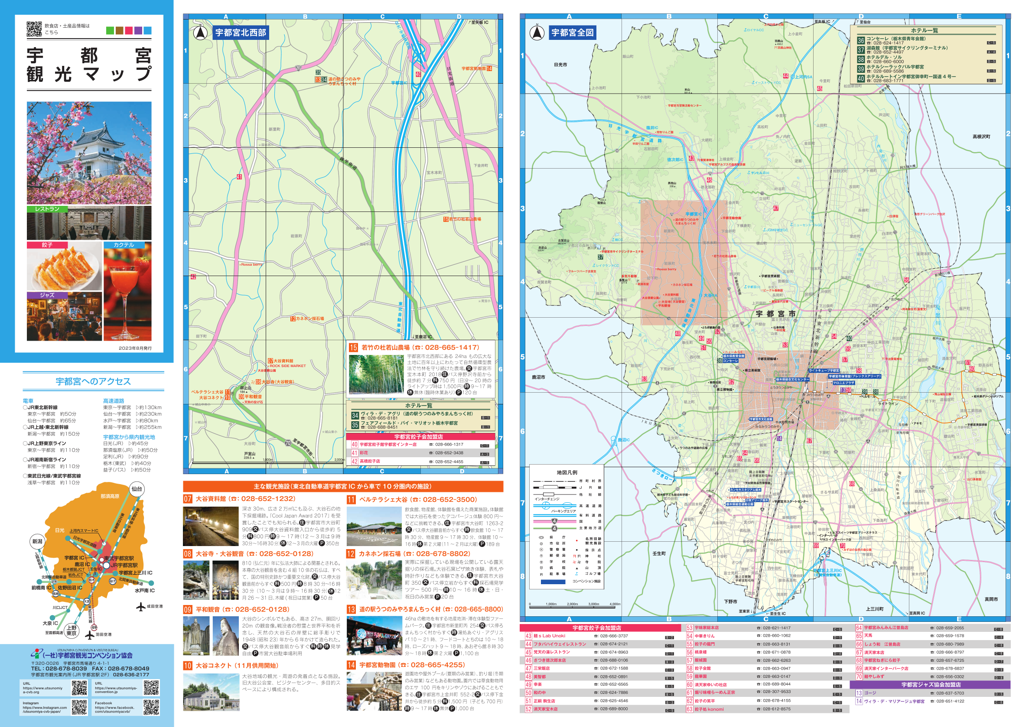Click the QR code for utsunomiya-cvb.org

point(79,687)
